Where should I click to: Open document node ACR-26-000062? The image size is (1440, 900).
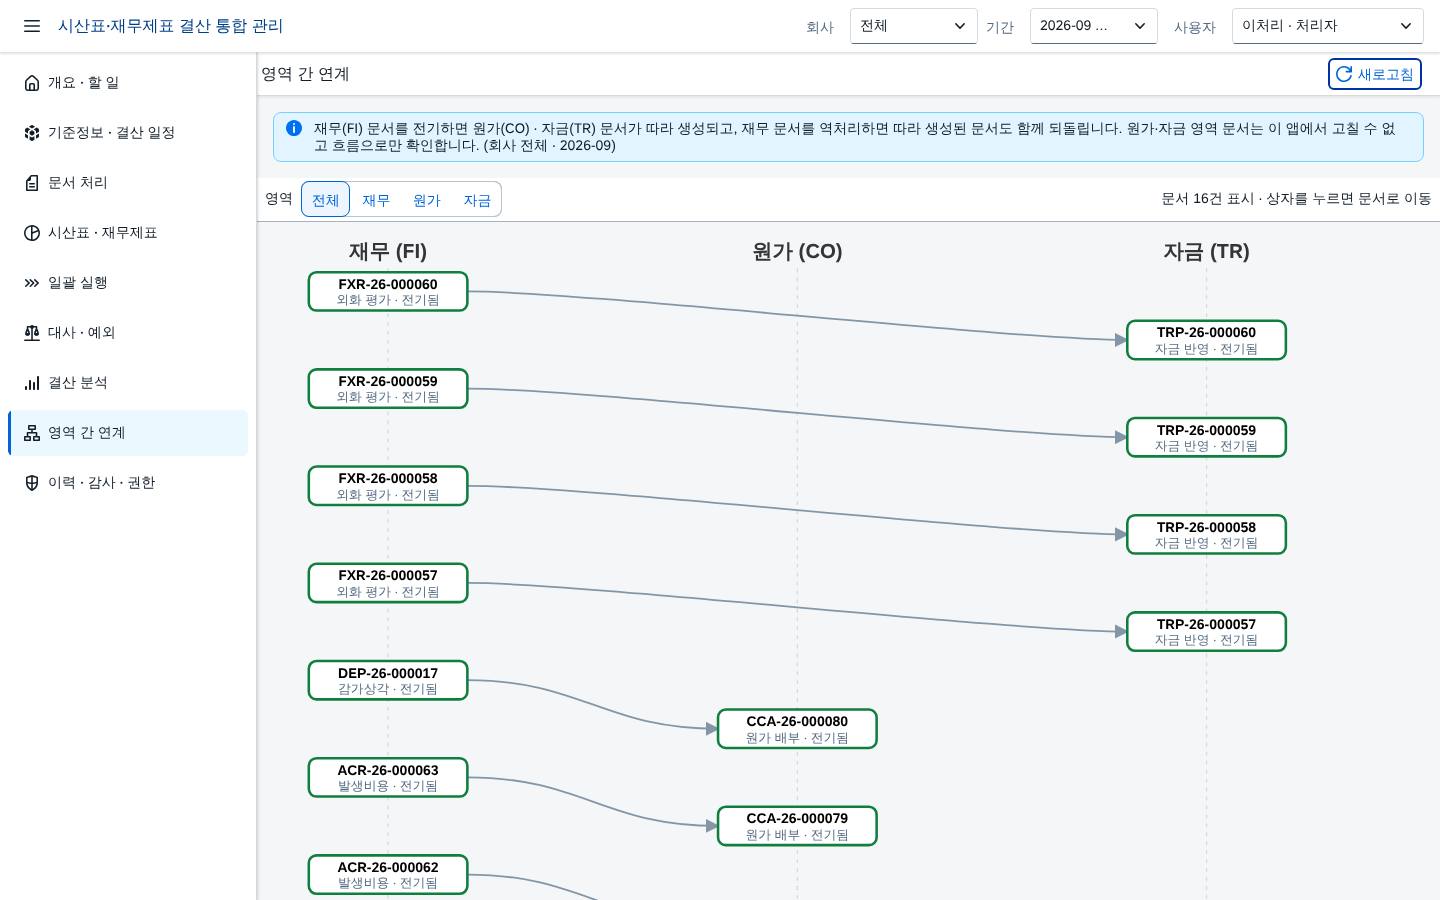388,874
